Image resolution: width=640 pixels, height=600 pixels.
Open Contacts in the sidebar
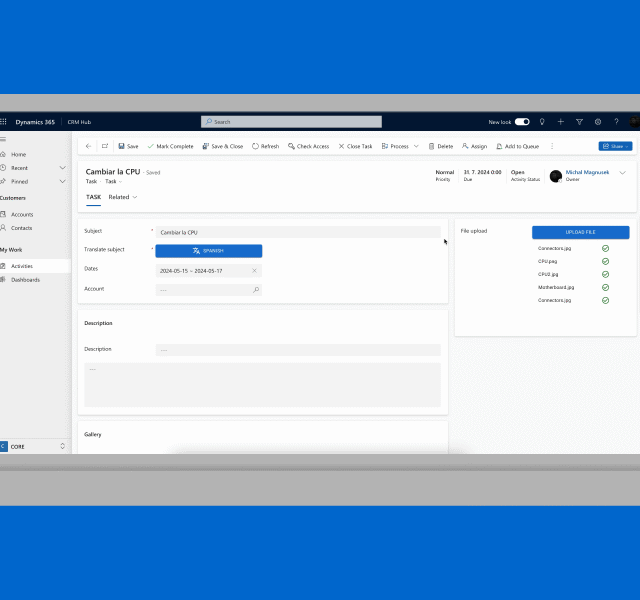[21, 228]
